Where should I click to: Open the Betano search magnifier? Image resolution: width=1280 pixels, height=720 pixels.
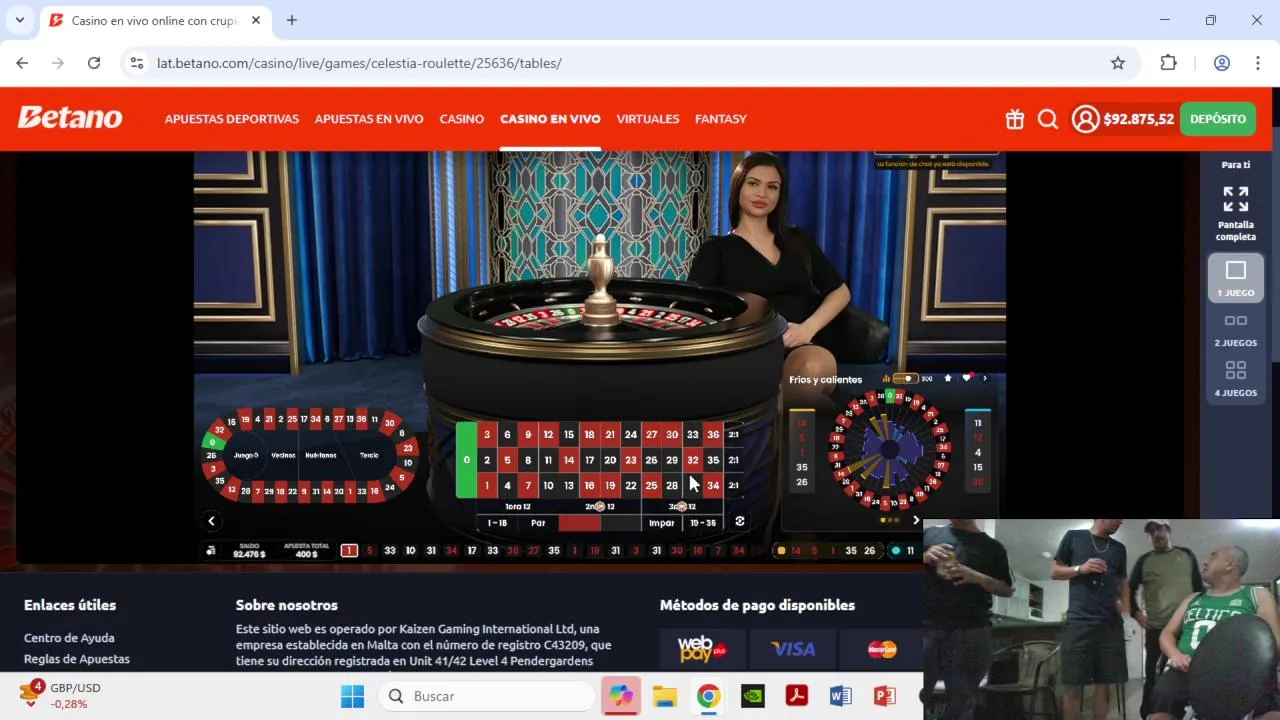pyautogui.click(x=1048, y=119)
